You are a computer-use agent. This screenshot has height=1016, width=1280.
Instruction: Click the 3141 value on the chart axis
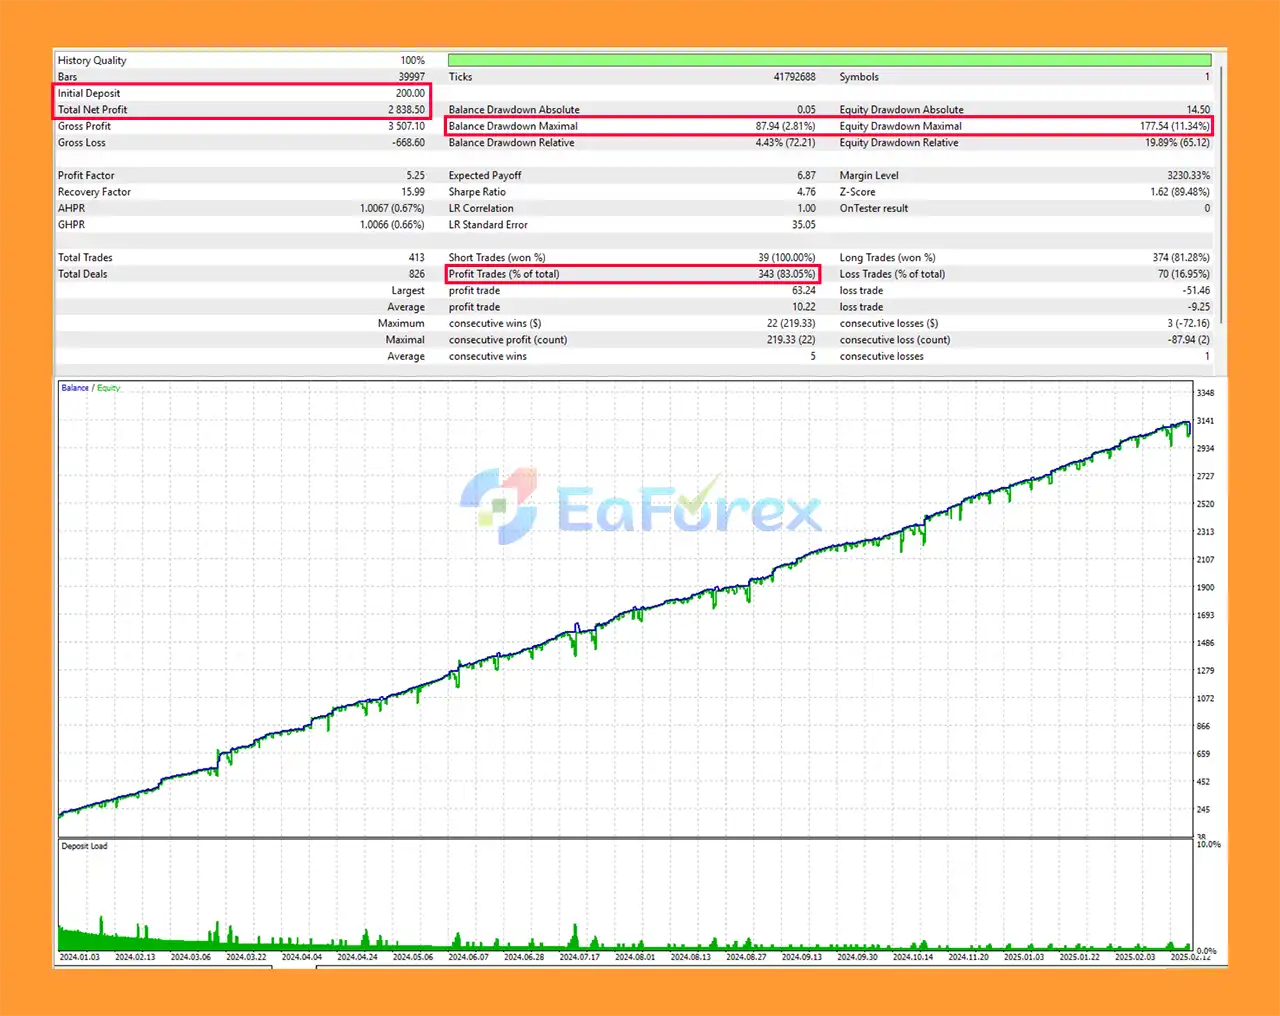(x=1205, y=421)
